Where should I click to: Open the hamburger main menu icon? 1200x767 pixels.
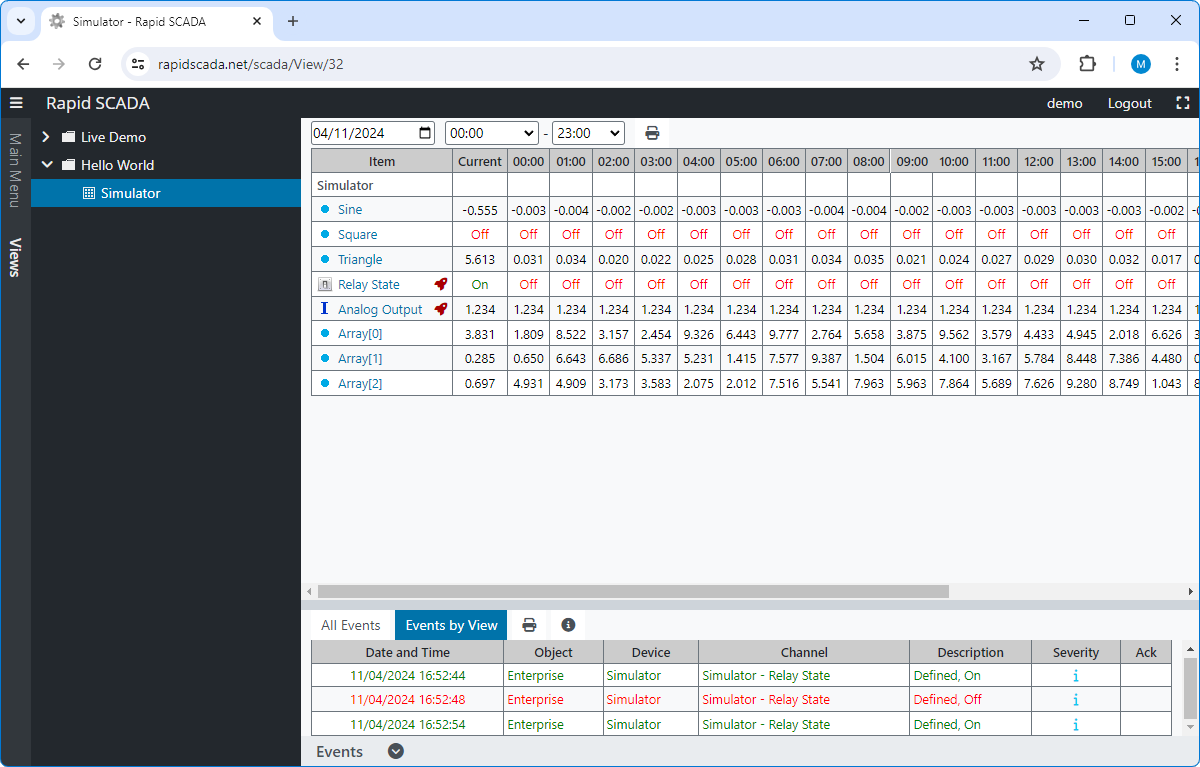[x=16, y=103]
